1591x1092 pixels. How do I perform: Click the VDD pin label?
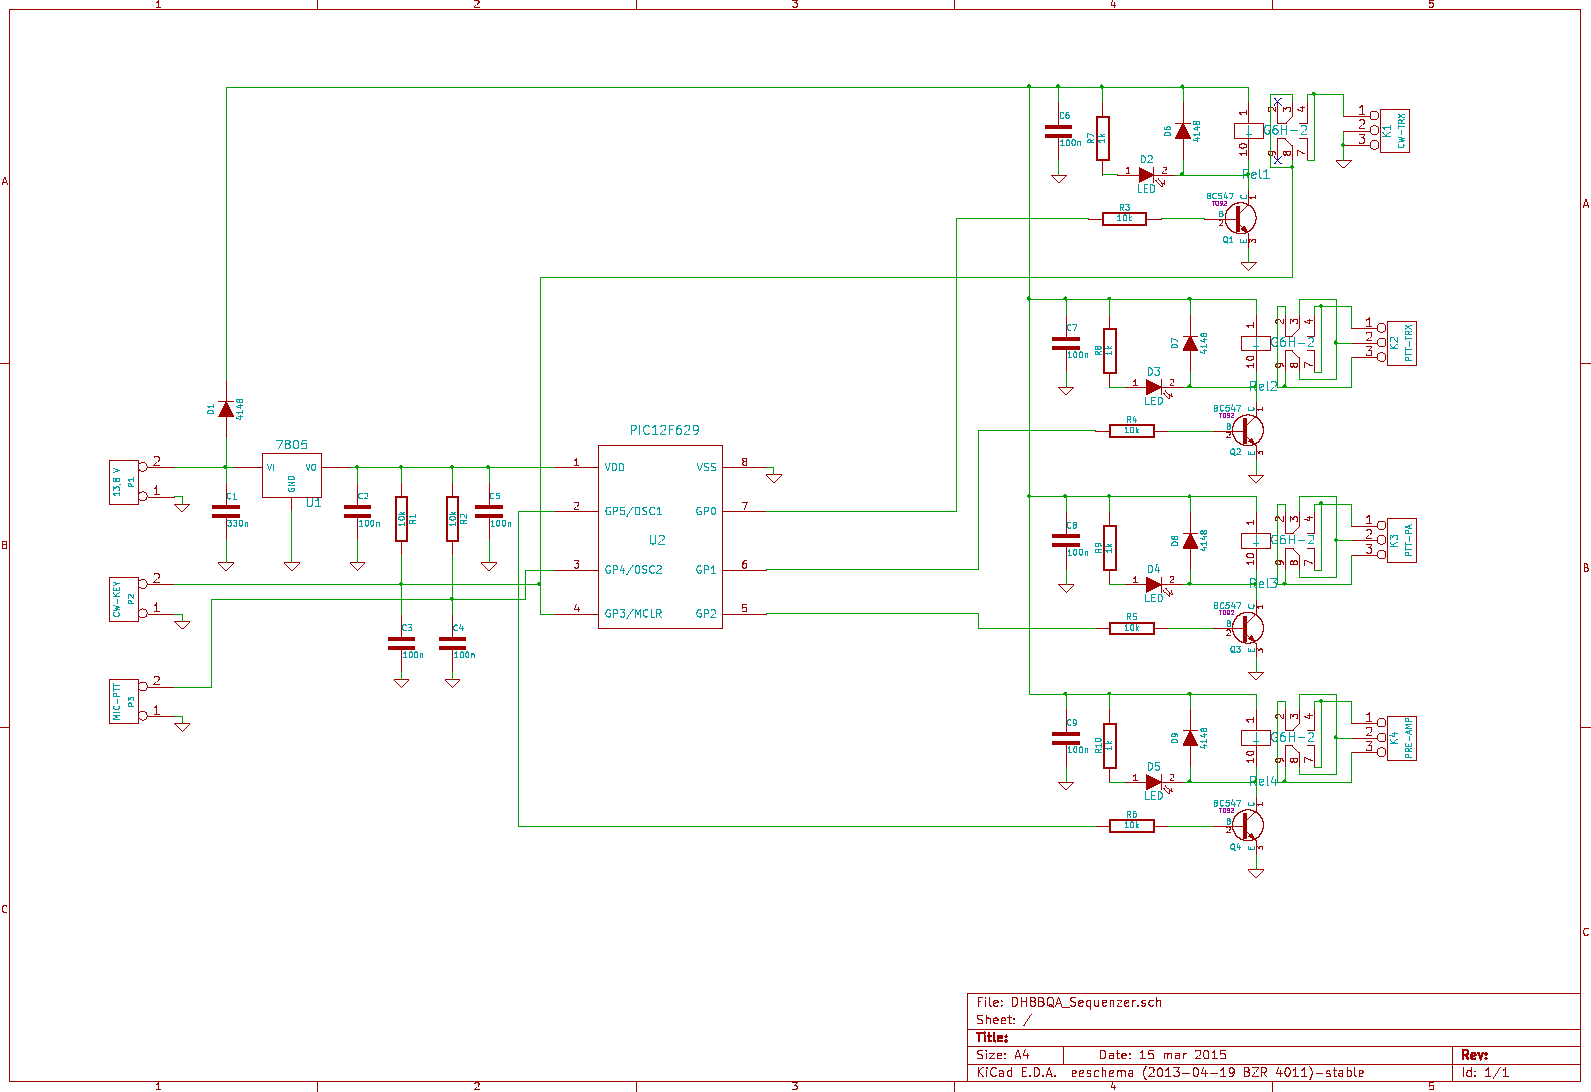615,467
